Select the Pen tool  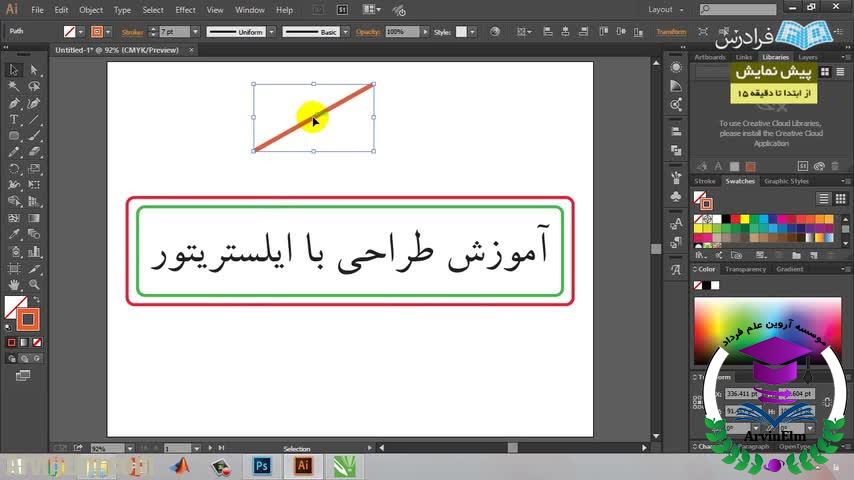point(14,103)
